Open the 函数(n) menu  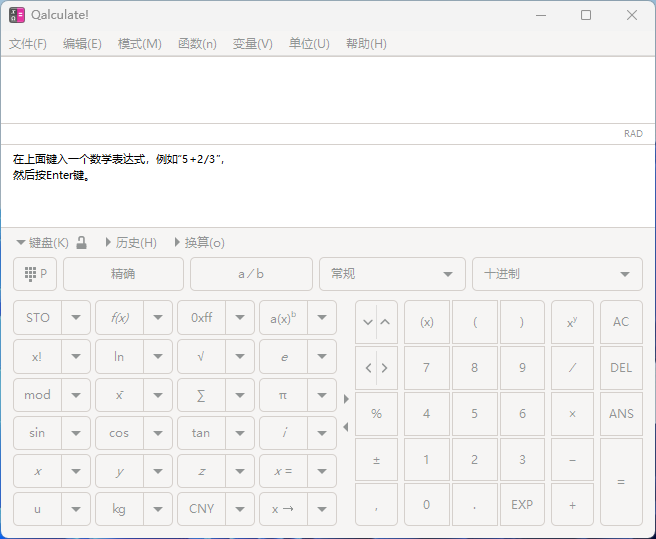197,44
